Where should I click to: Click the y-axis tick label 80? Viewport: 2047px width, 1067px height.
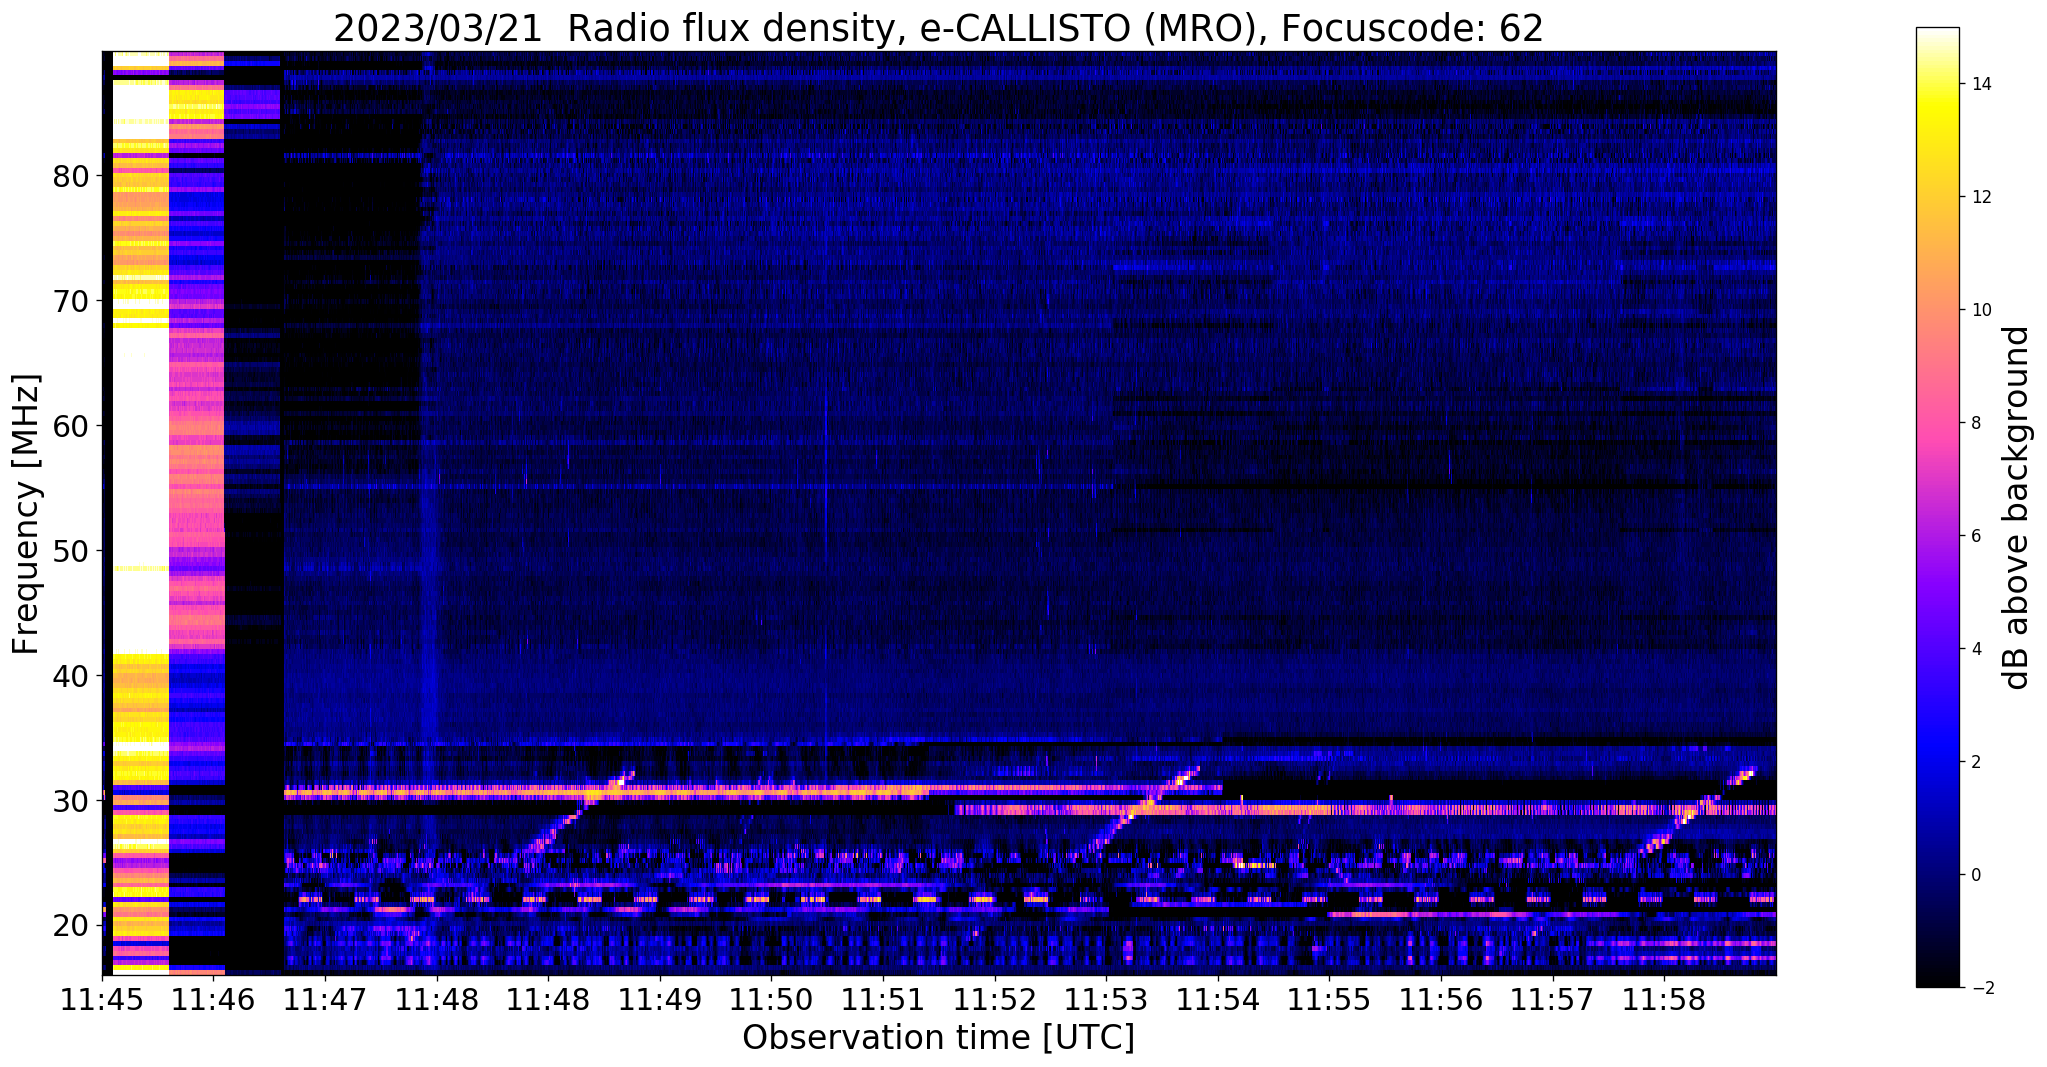[x=71, y=177]
